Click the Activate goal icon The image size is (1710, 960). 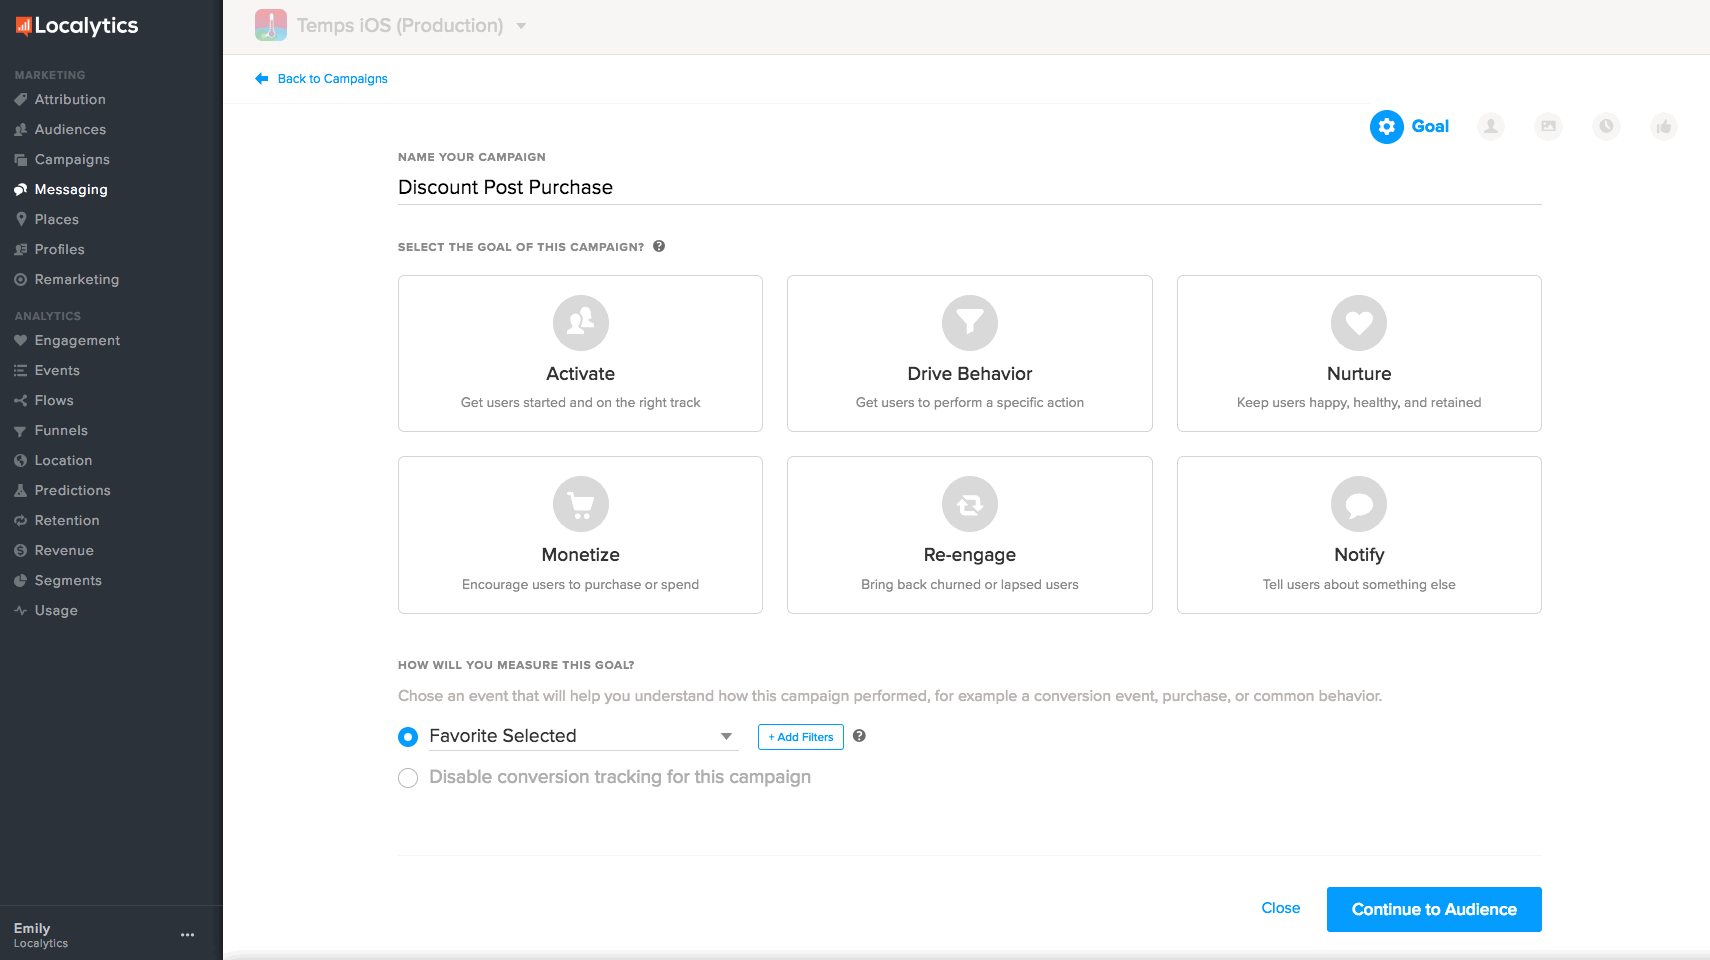tap(580, 323)
